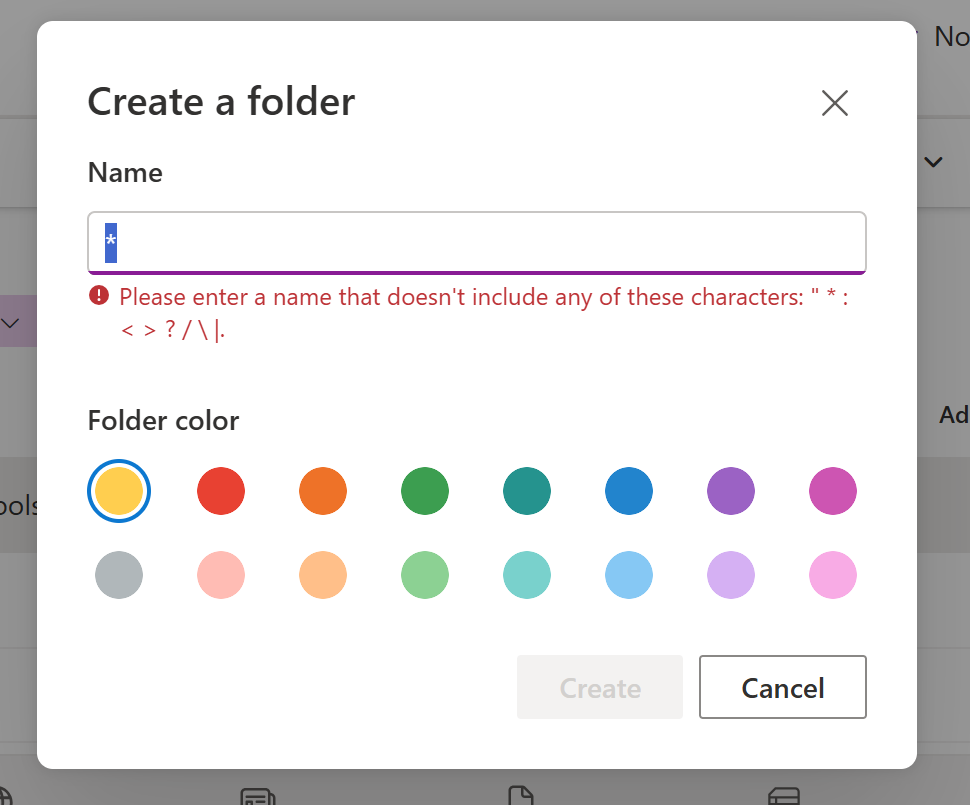
Task: Choose the teal folder color
Action: (x=527, y=491)
